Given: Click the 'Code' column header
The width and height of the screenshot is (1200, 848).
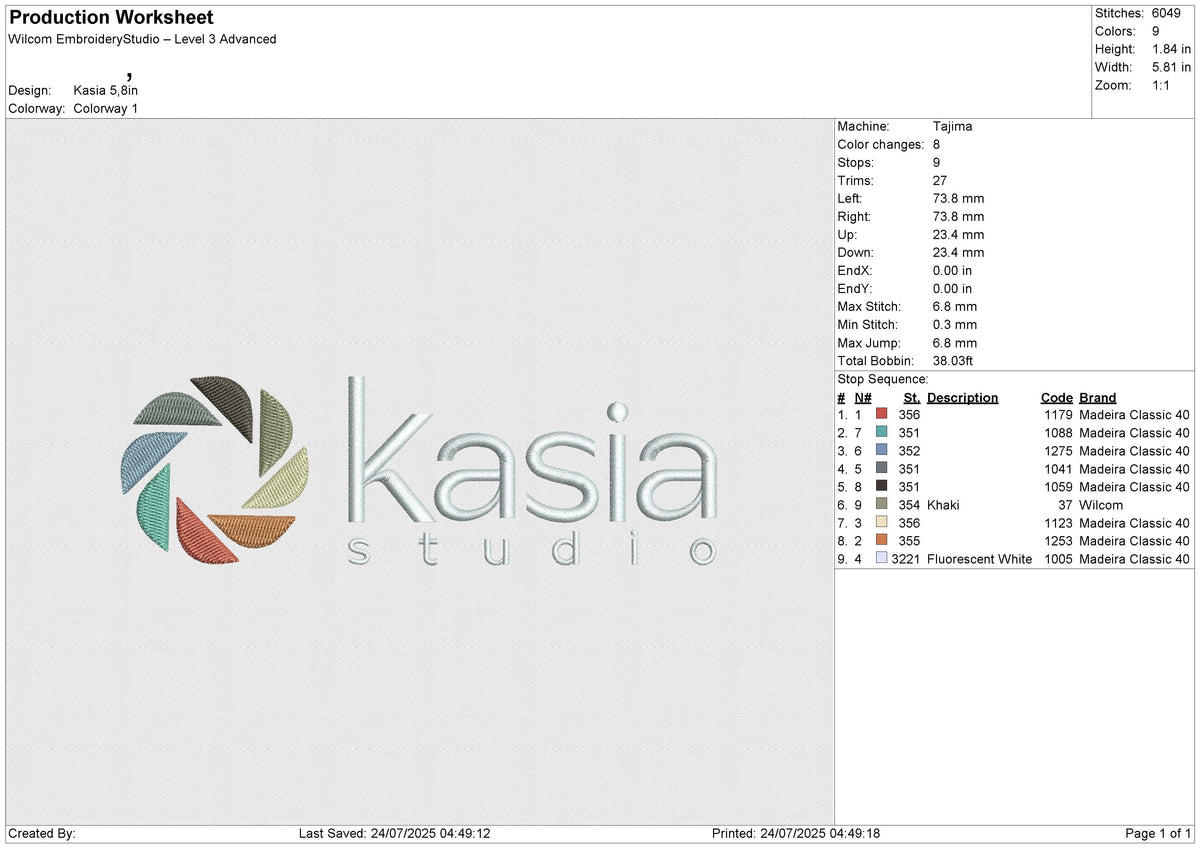Looking at the screenshot, I should (x=1056, y=397).
